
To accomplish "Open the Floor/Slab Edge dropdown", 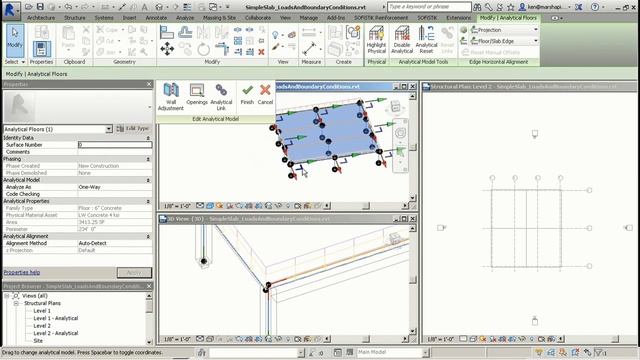I will point(536,41).
